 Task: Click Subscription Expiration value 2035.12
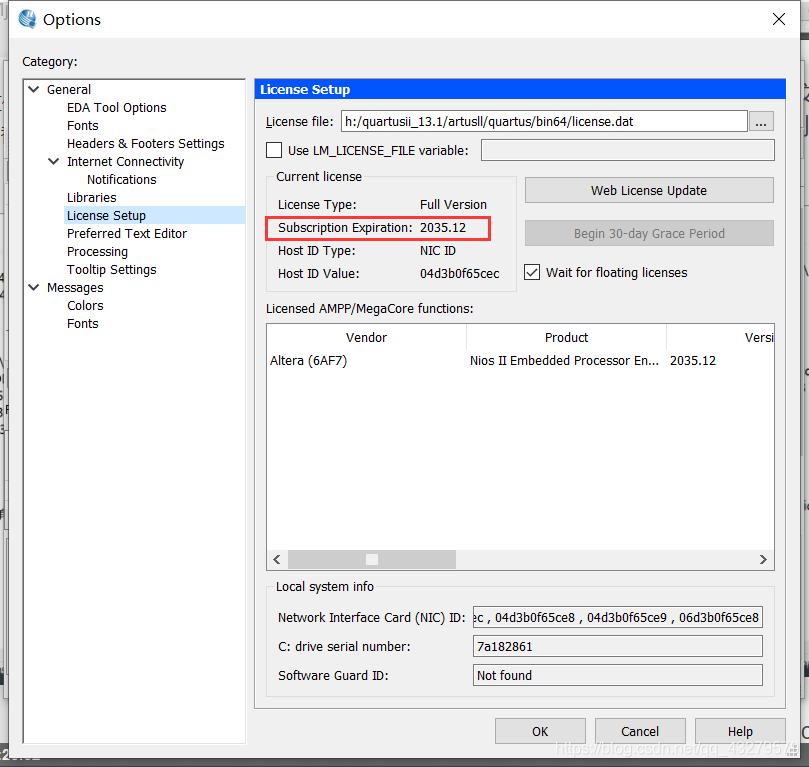[443, 228]
